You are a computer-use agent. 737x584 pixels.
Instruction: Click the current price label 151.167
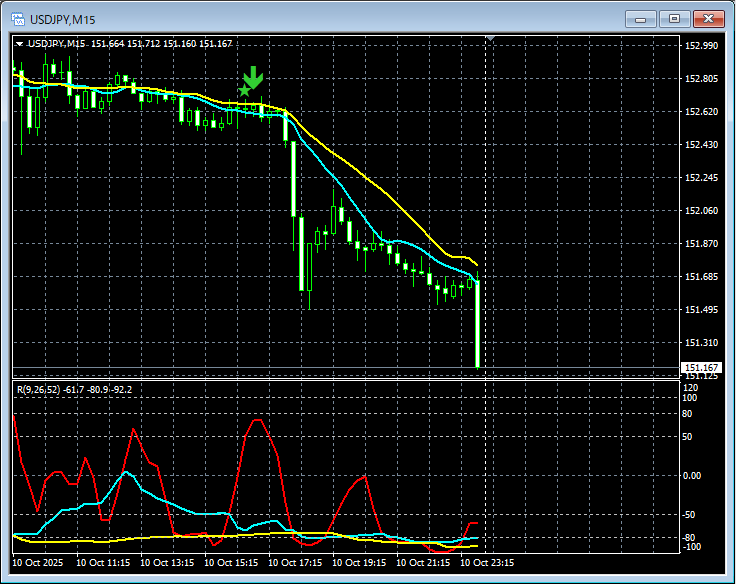pyautogui.click(x=701, y=367)
